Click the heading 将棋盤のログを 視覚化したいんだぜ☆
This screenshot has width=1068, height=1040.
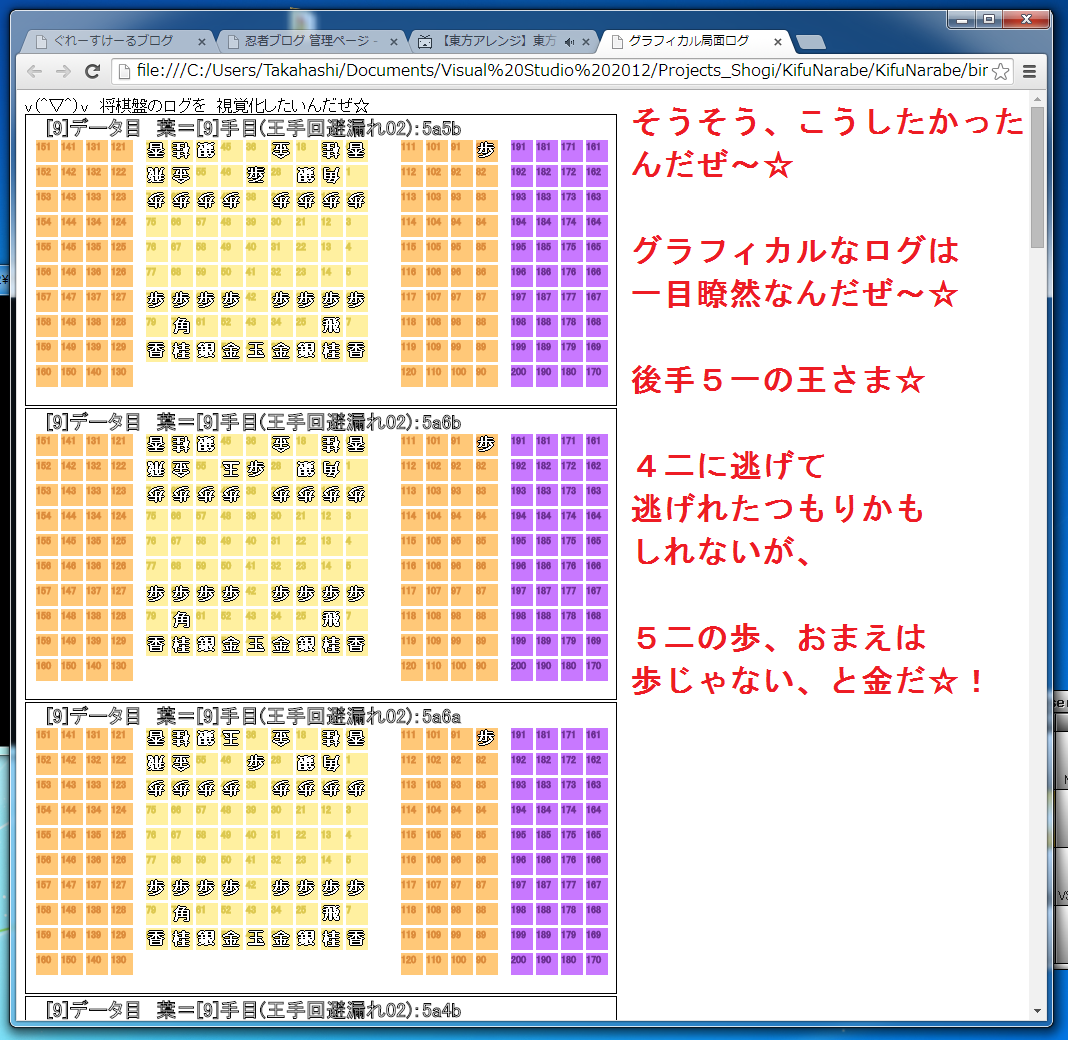coord(234,106)
